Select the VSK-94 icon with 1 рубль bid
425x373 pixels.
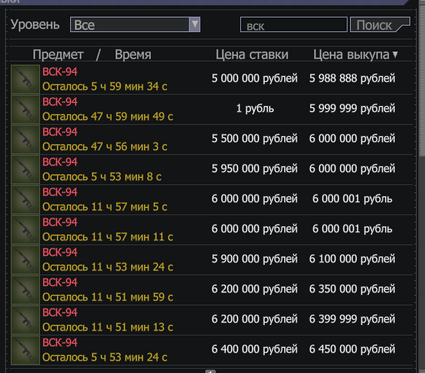[x=25, y=109]
